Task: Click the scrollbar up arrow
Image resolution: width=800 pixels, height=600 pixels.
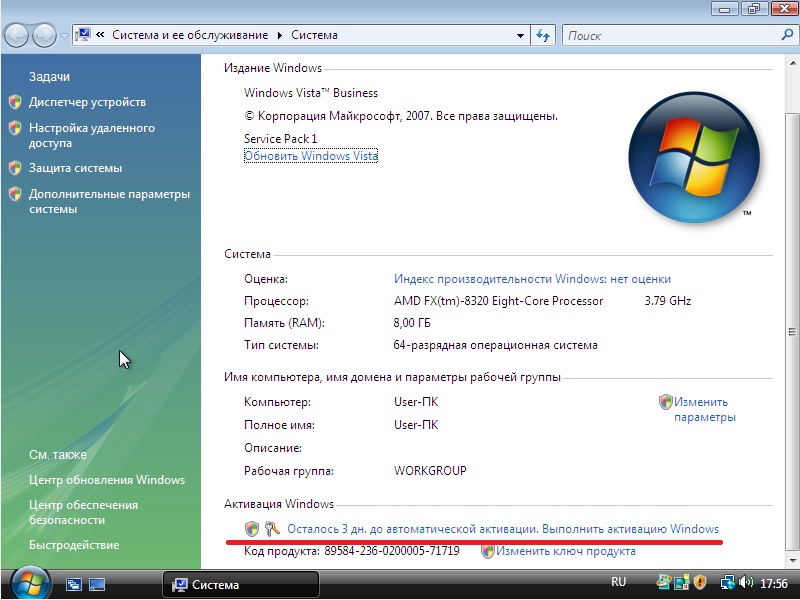Action: (792, 63)
